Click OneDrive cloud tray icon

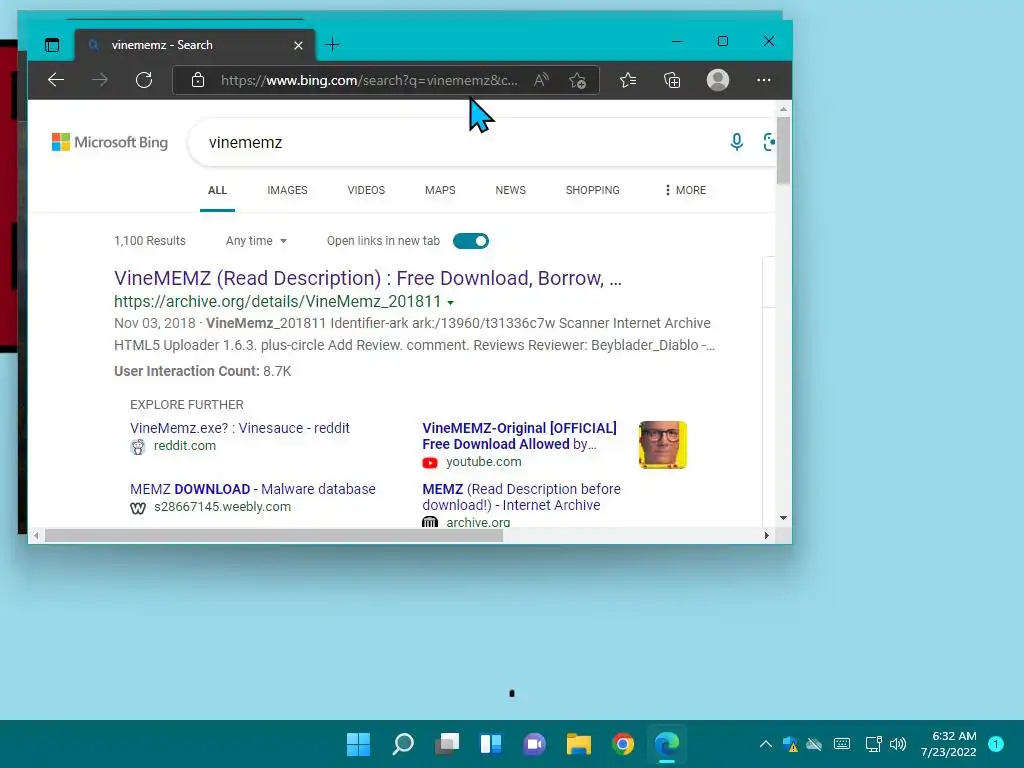[814, 744]
